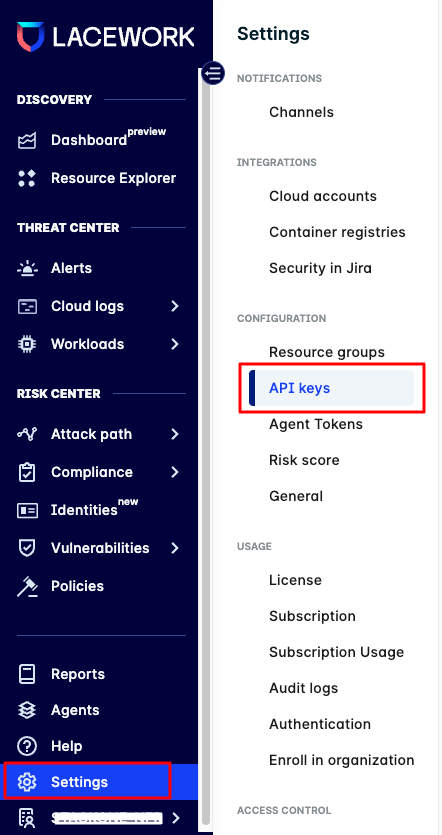Click the Agents stacked layers icon
This screenshot has height=835, width=442.
pos(27,710)
